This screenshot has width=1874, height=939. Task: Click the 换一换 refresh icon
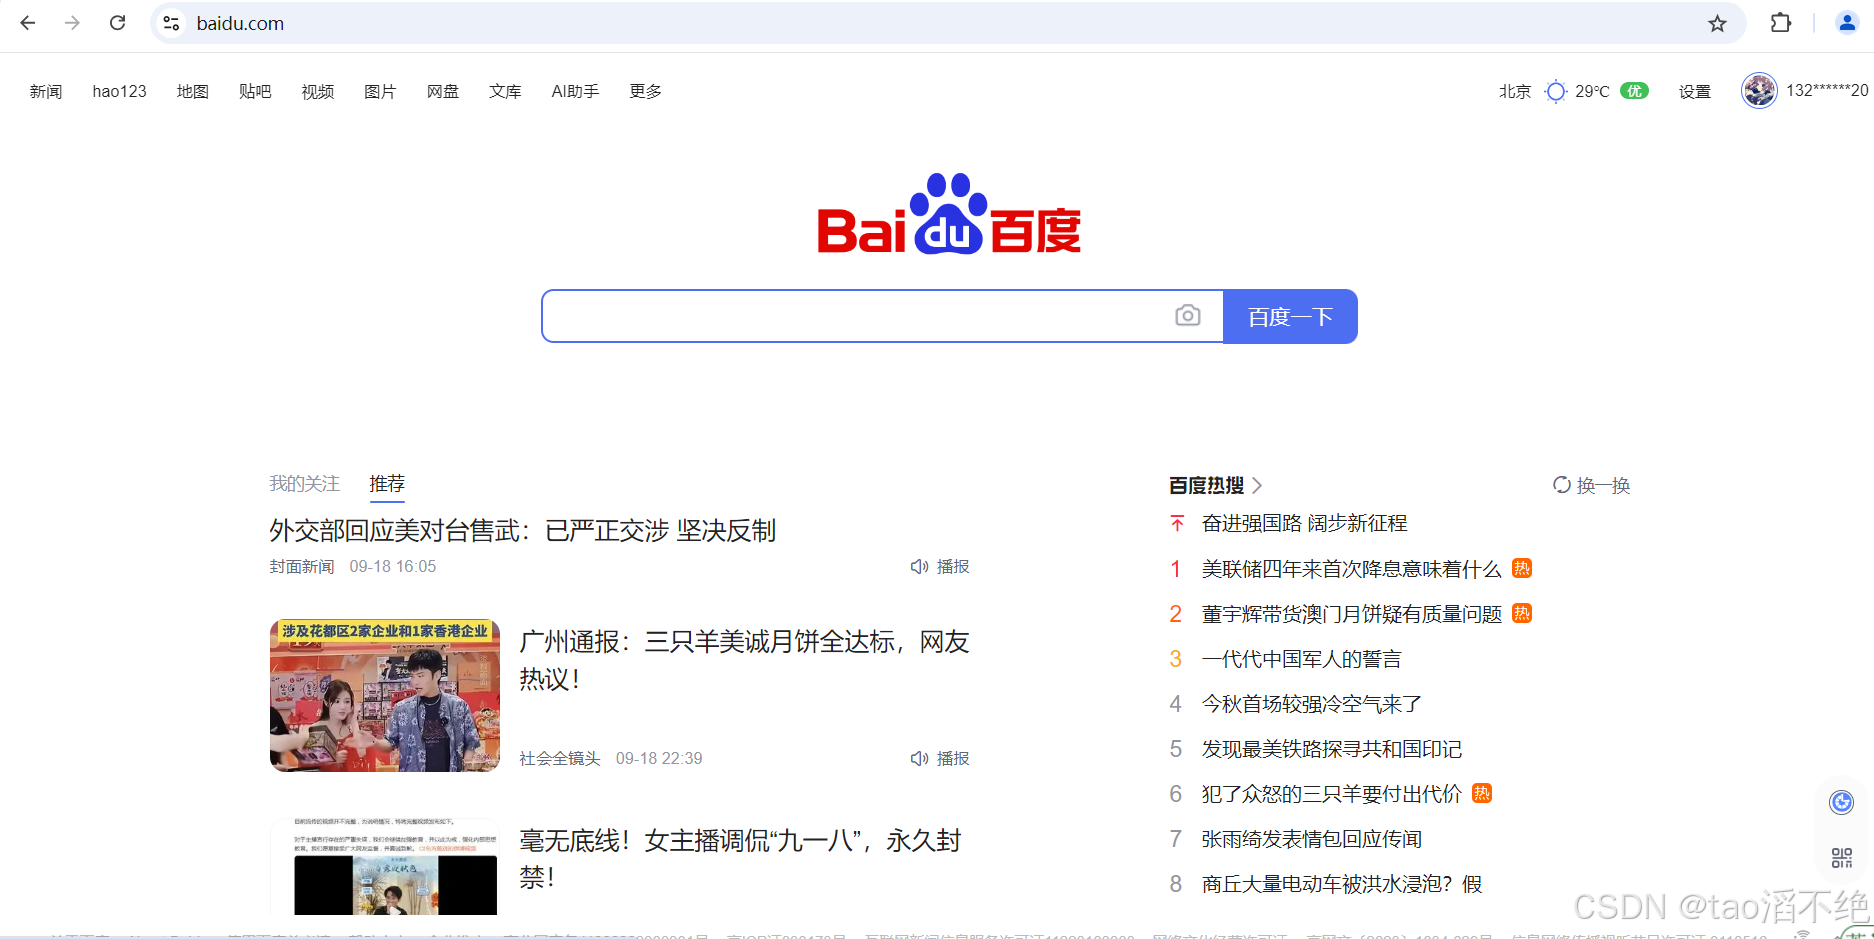click(1562, 485)
